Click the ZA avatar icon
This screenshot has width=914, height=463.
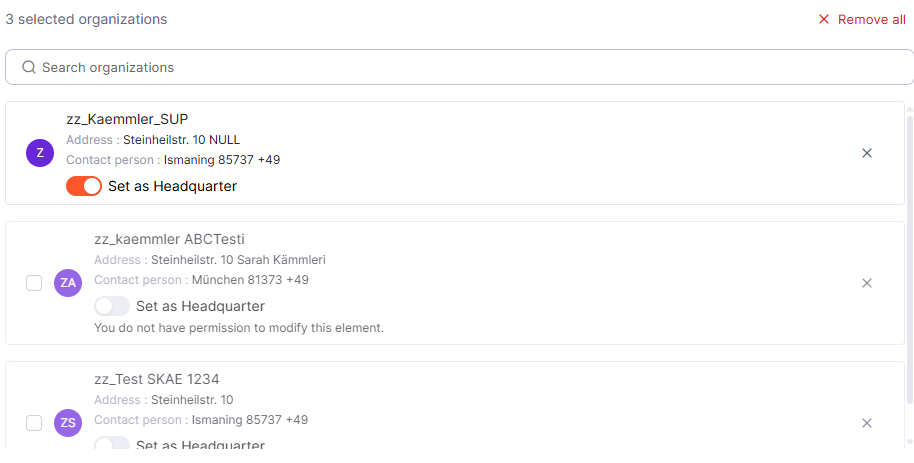pyautogui.click(x=68, y=283)
